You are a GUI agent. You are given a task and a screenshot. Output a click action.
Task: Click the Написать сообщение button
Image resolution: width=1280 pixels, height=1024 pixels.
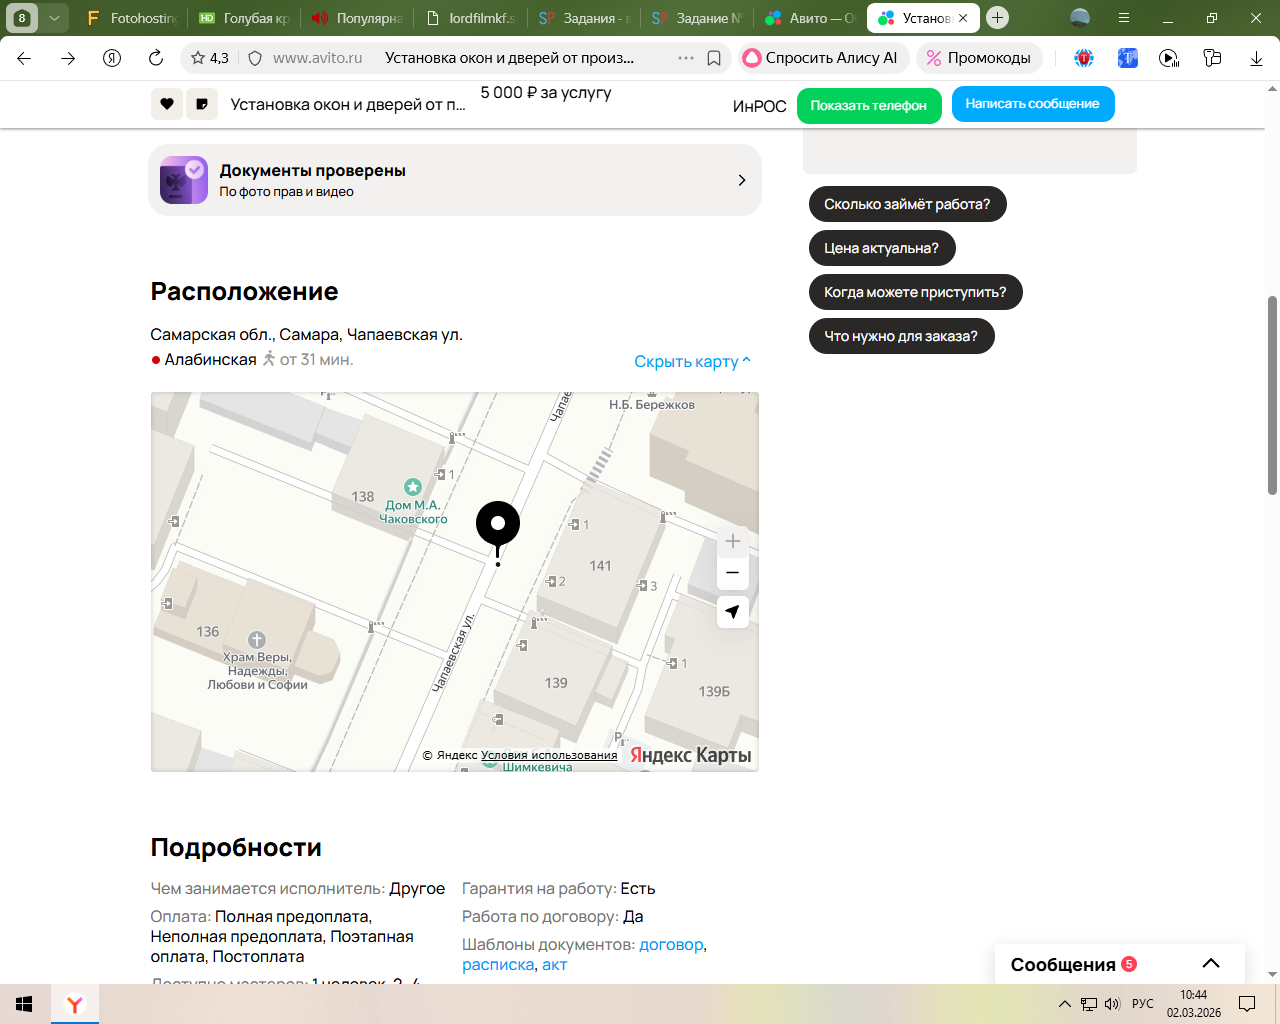click(x=1033, y=104)
